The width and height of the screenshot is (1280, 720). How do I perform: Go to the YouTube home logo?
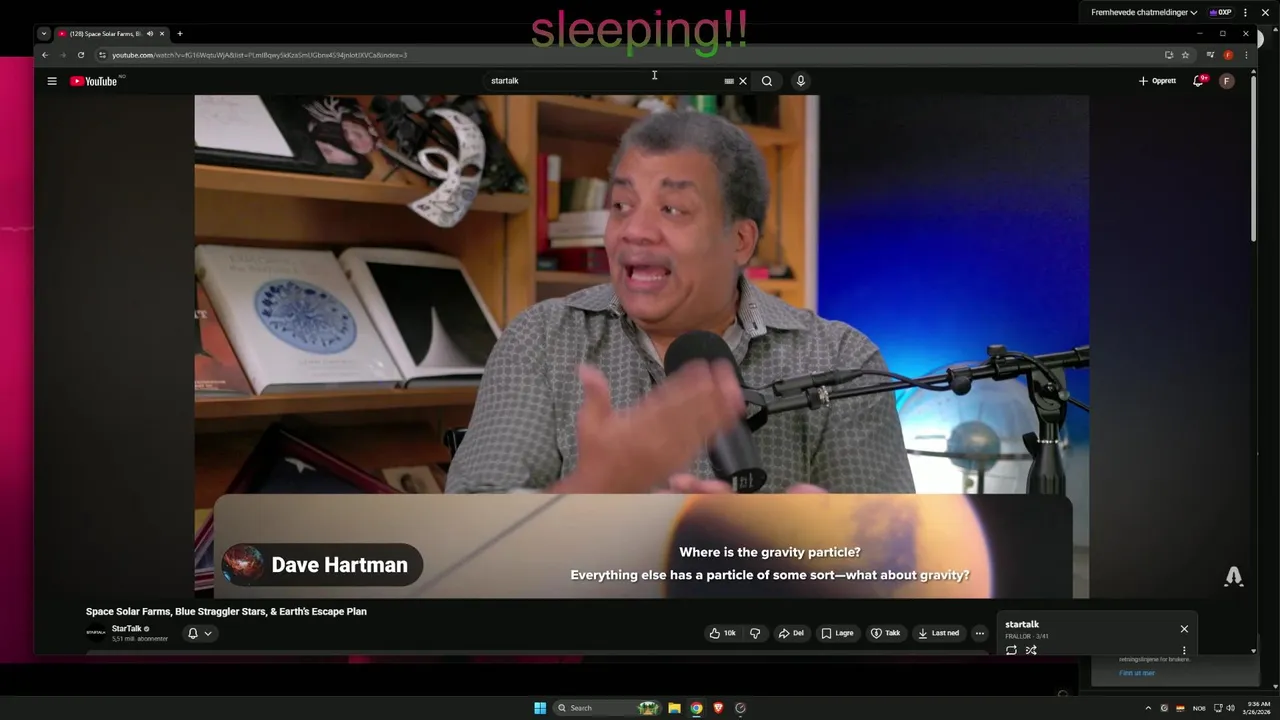(94, 81)
